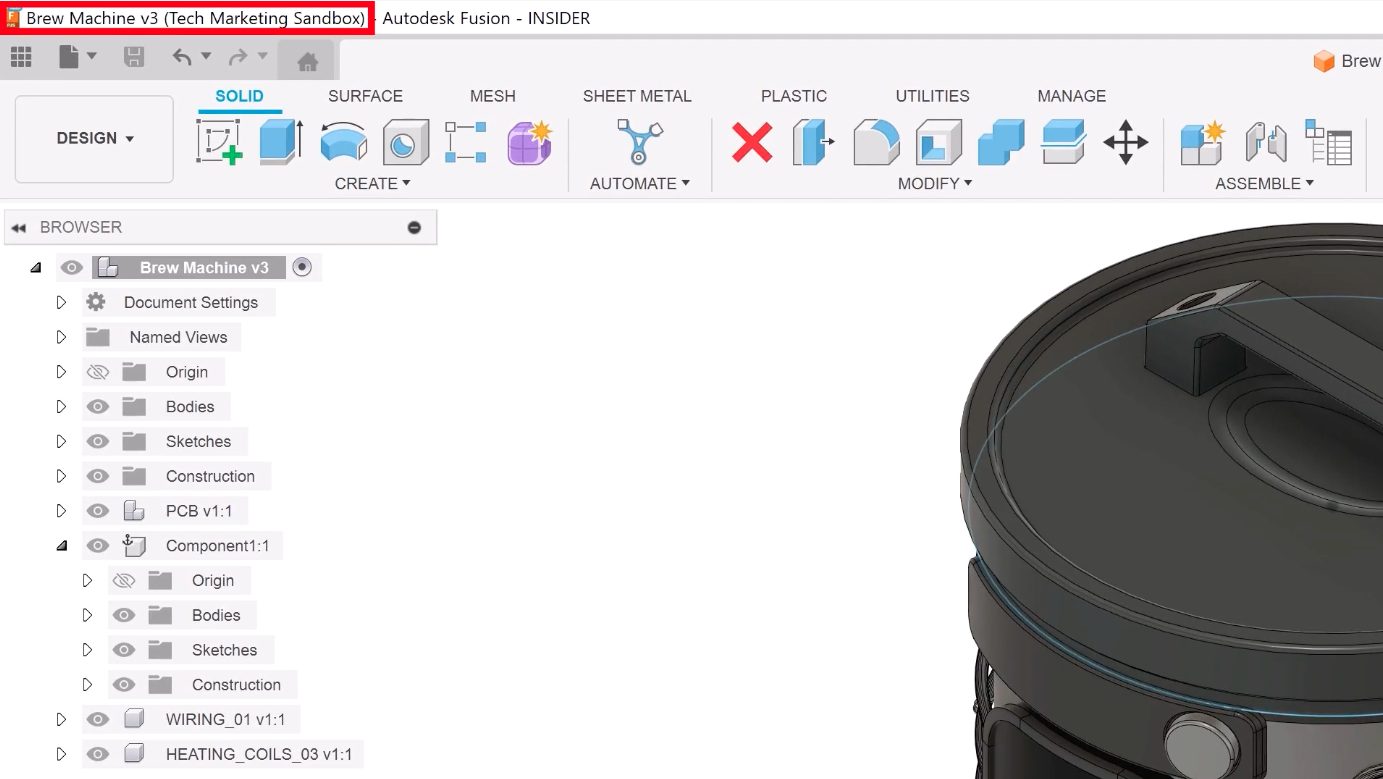Viewport: 1383px width, 779px height.
Task: Click the MODIFY panel label
Action: pos(934,183)
